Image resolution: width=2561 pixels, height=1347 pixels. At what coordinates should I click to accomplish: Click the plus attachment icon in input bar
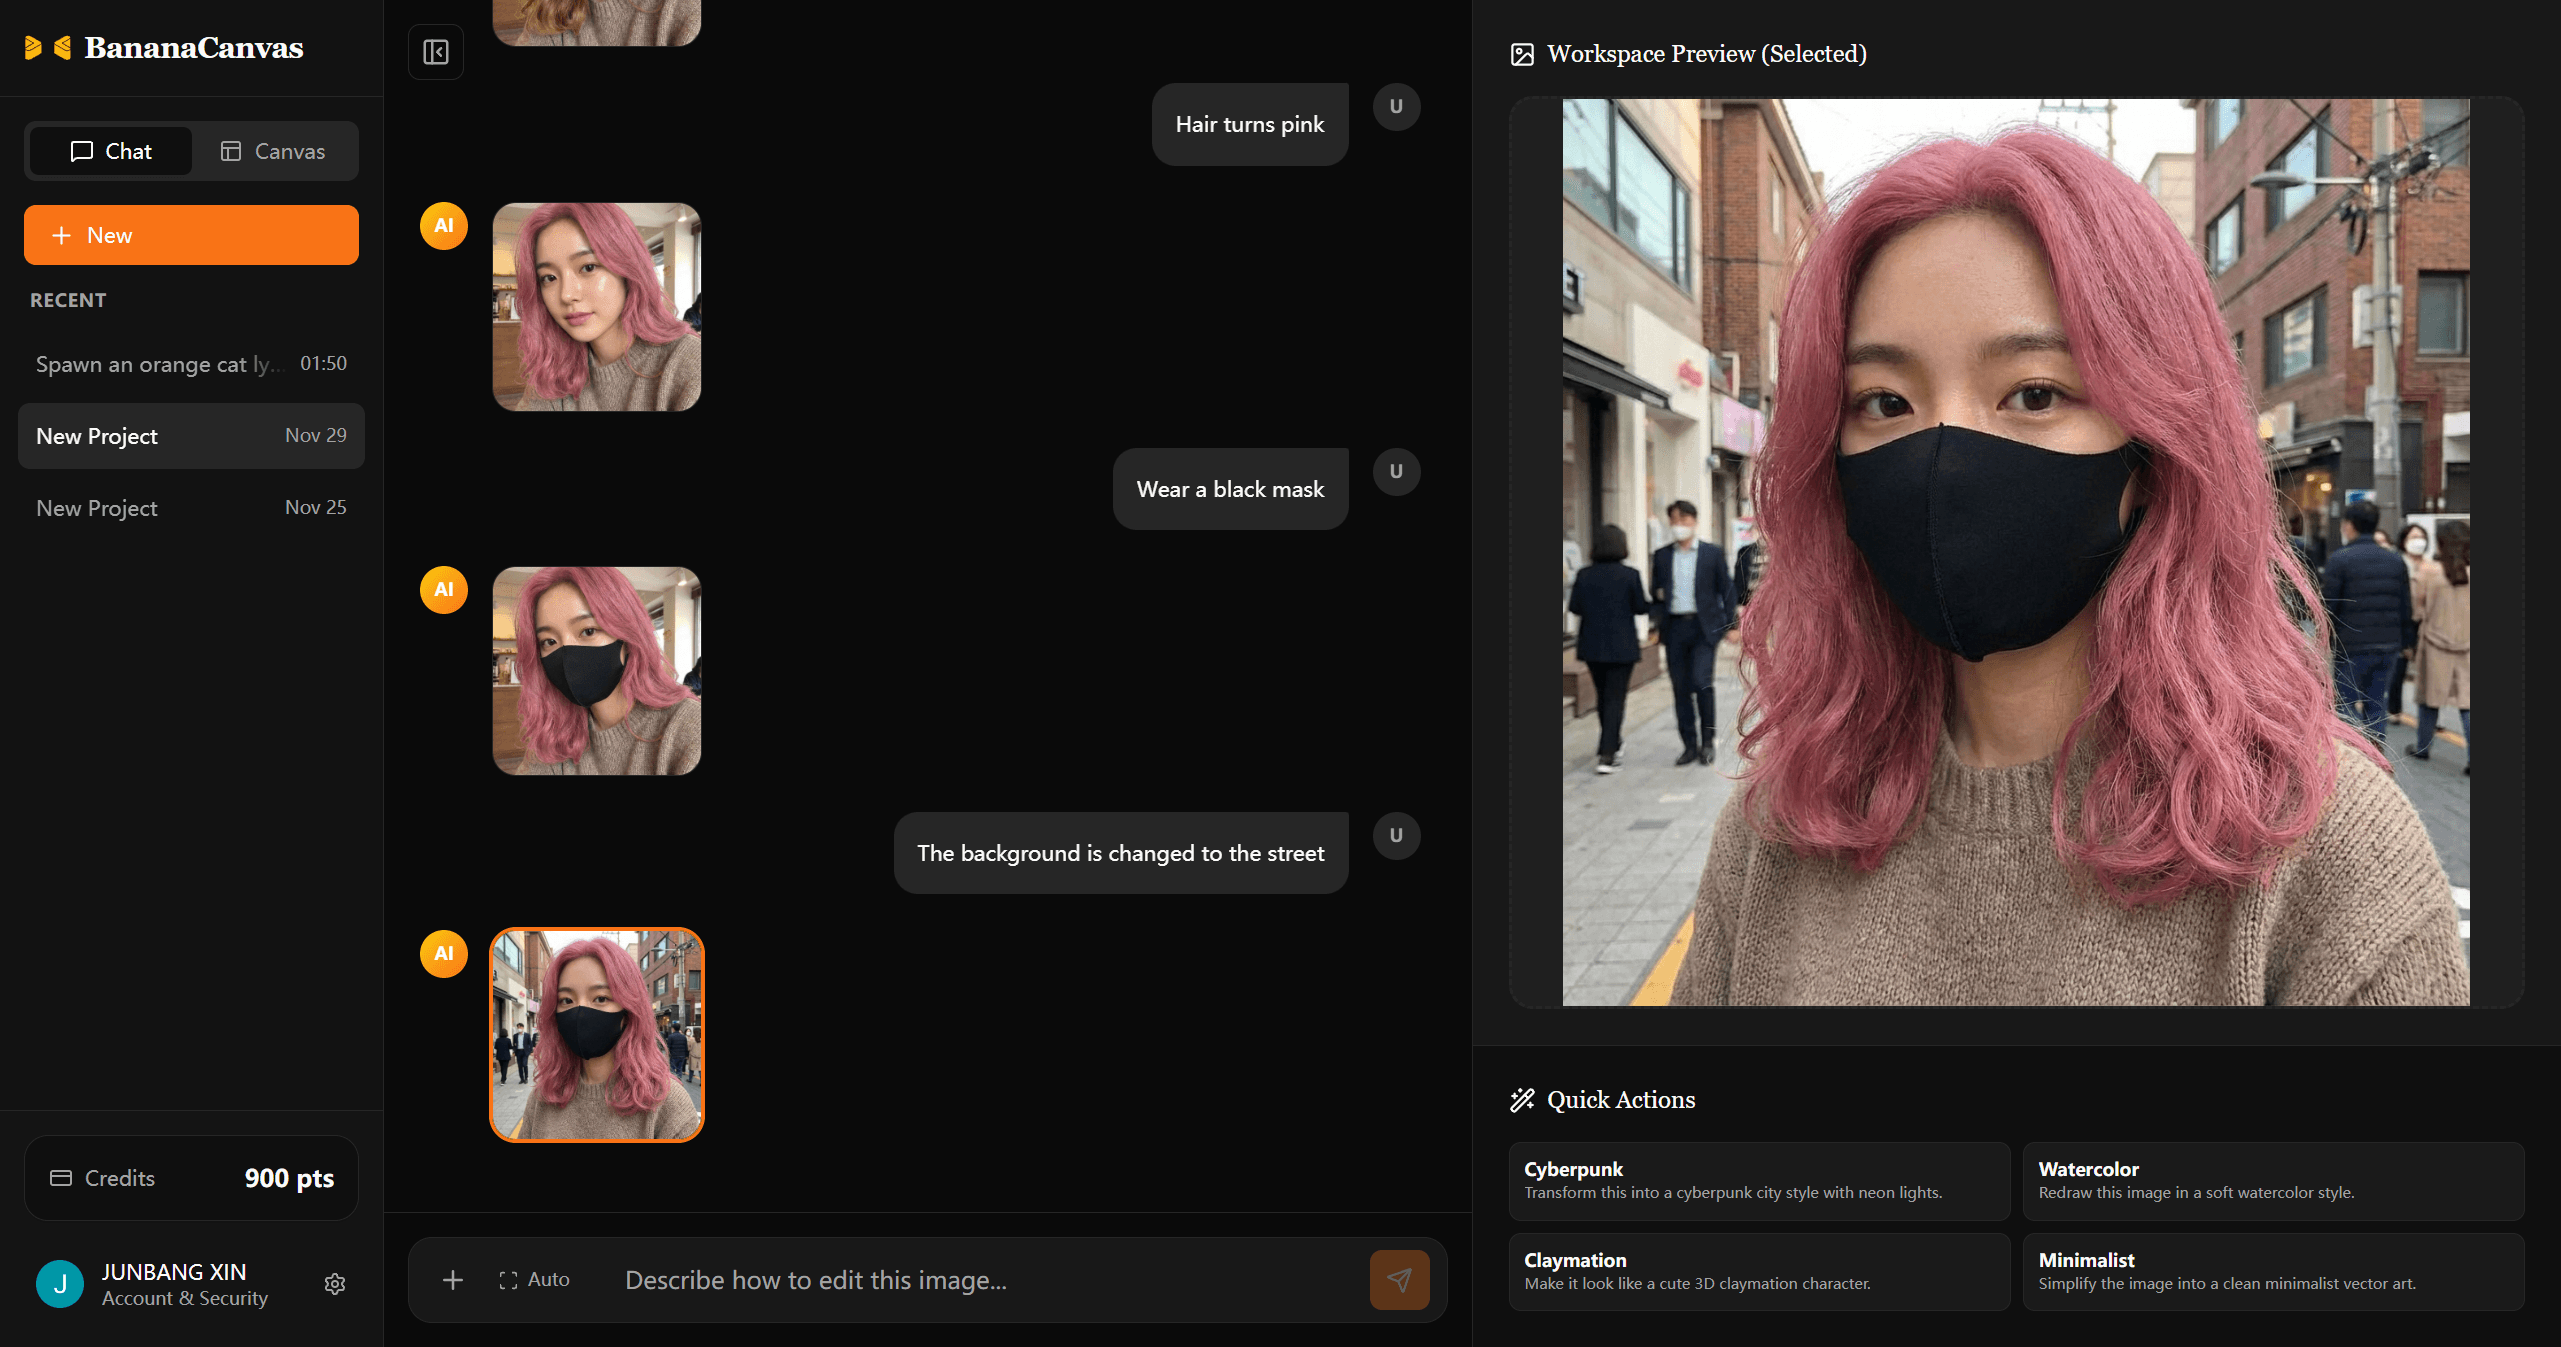pyautogui.click(x=453, y=1280)
